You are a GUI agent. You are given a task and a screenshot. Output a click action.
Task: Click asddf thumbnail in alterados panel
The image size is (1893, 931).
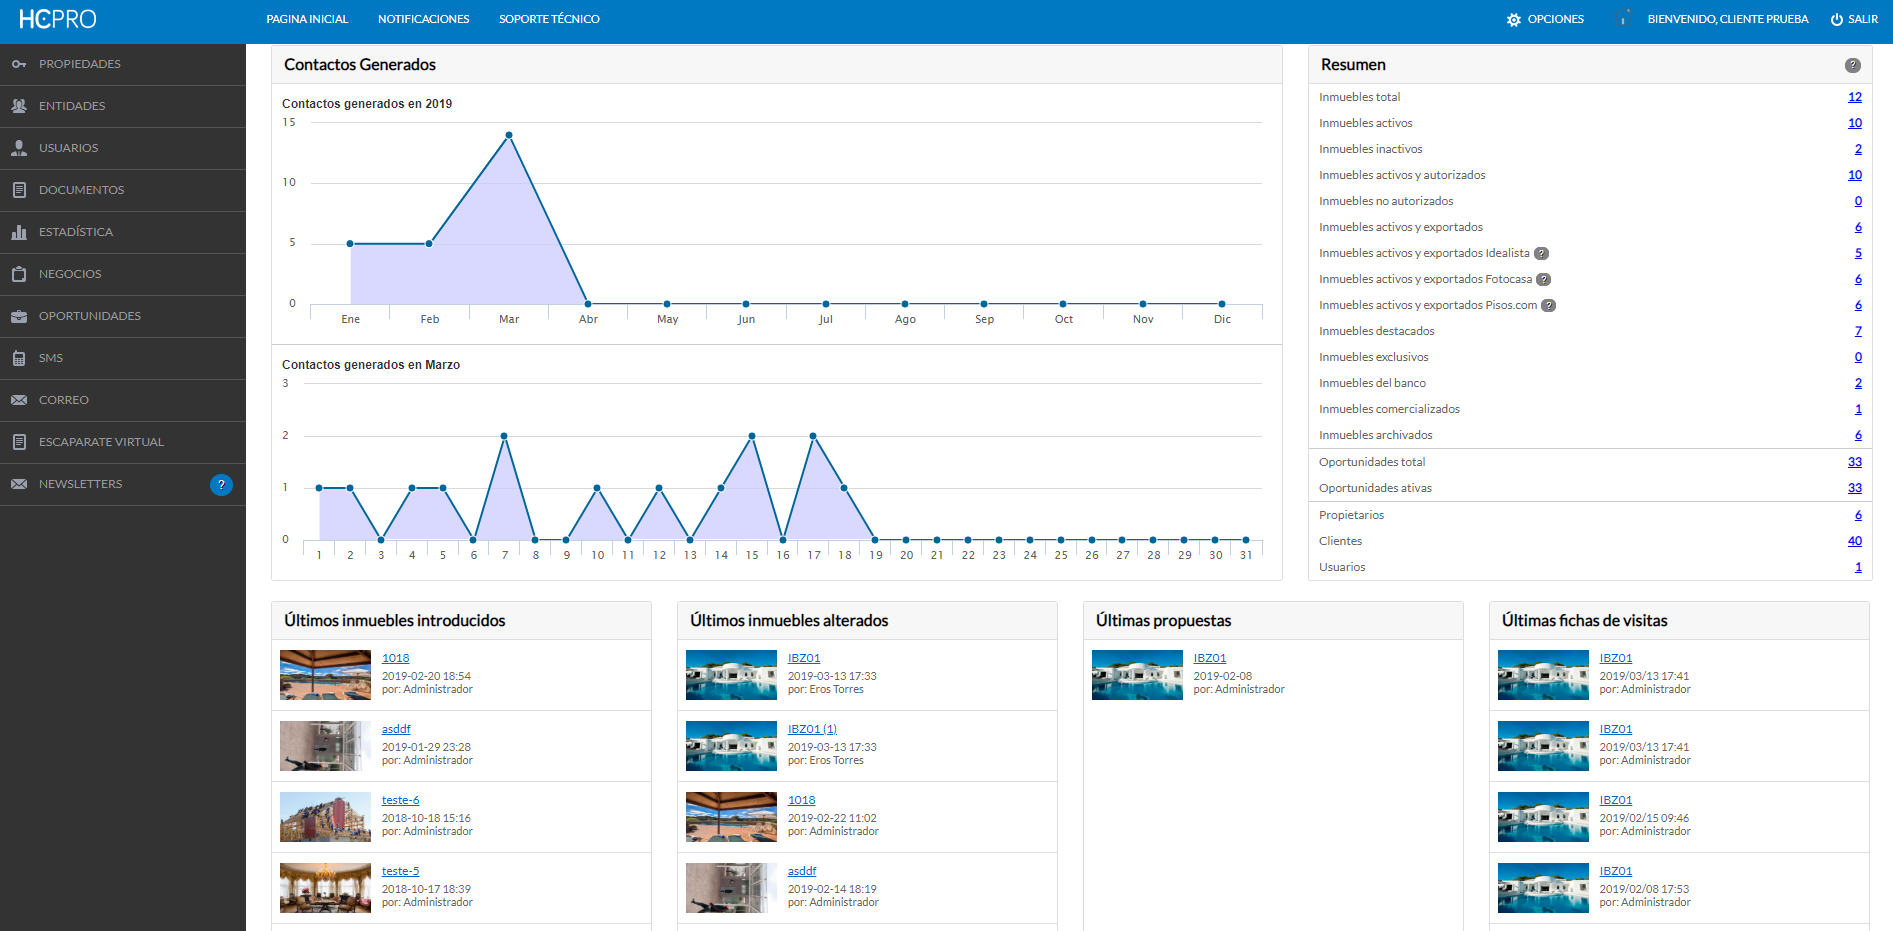(x=731, y=888)
